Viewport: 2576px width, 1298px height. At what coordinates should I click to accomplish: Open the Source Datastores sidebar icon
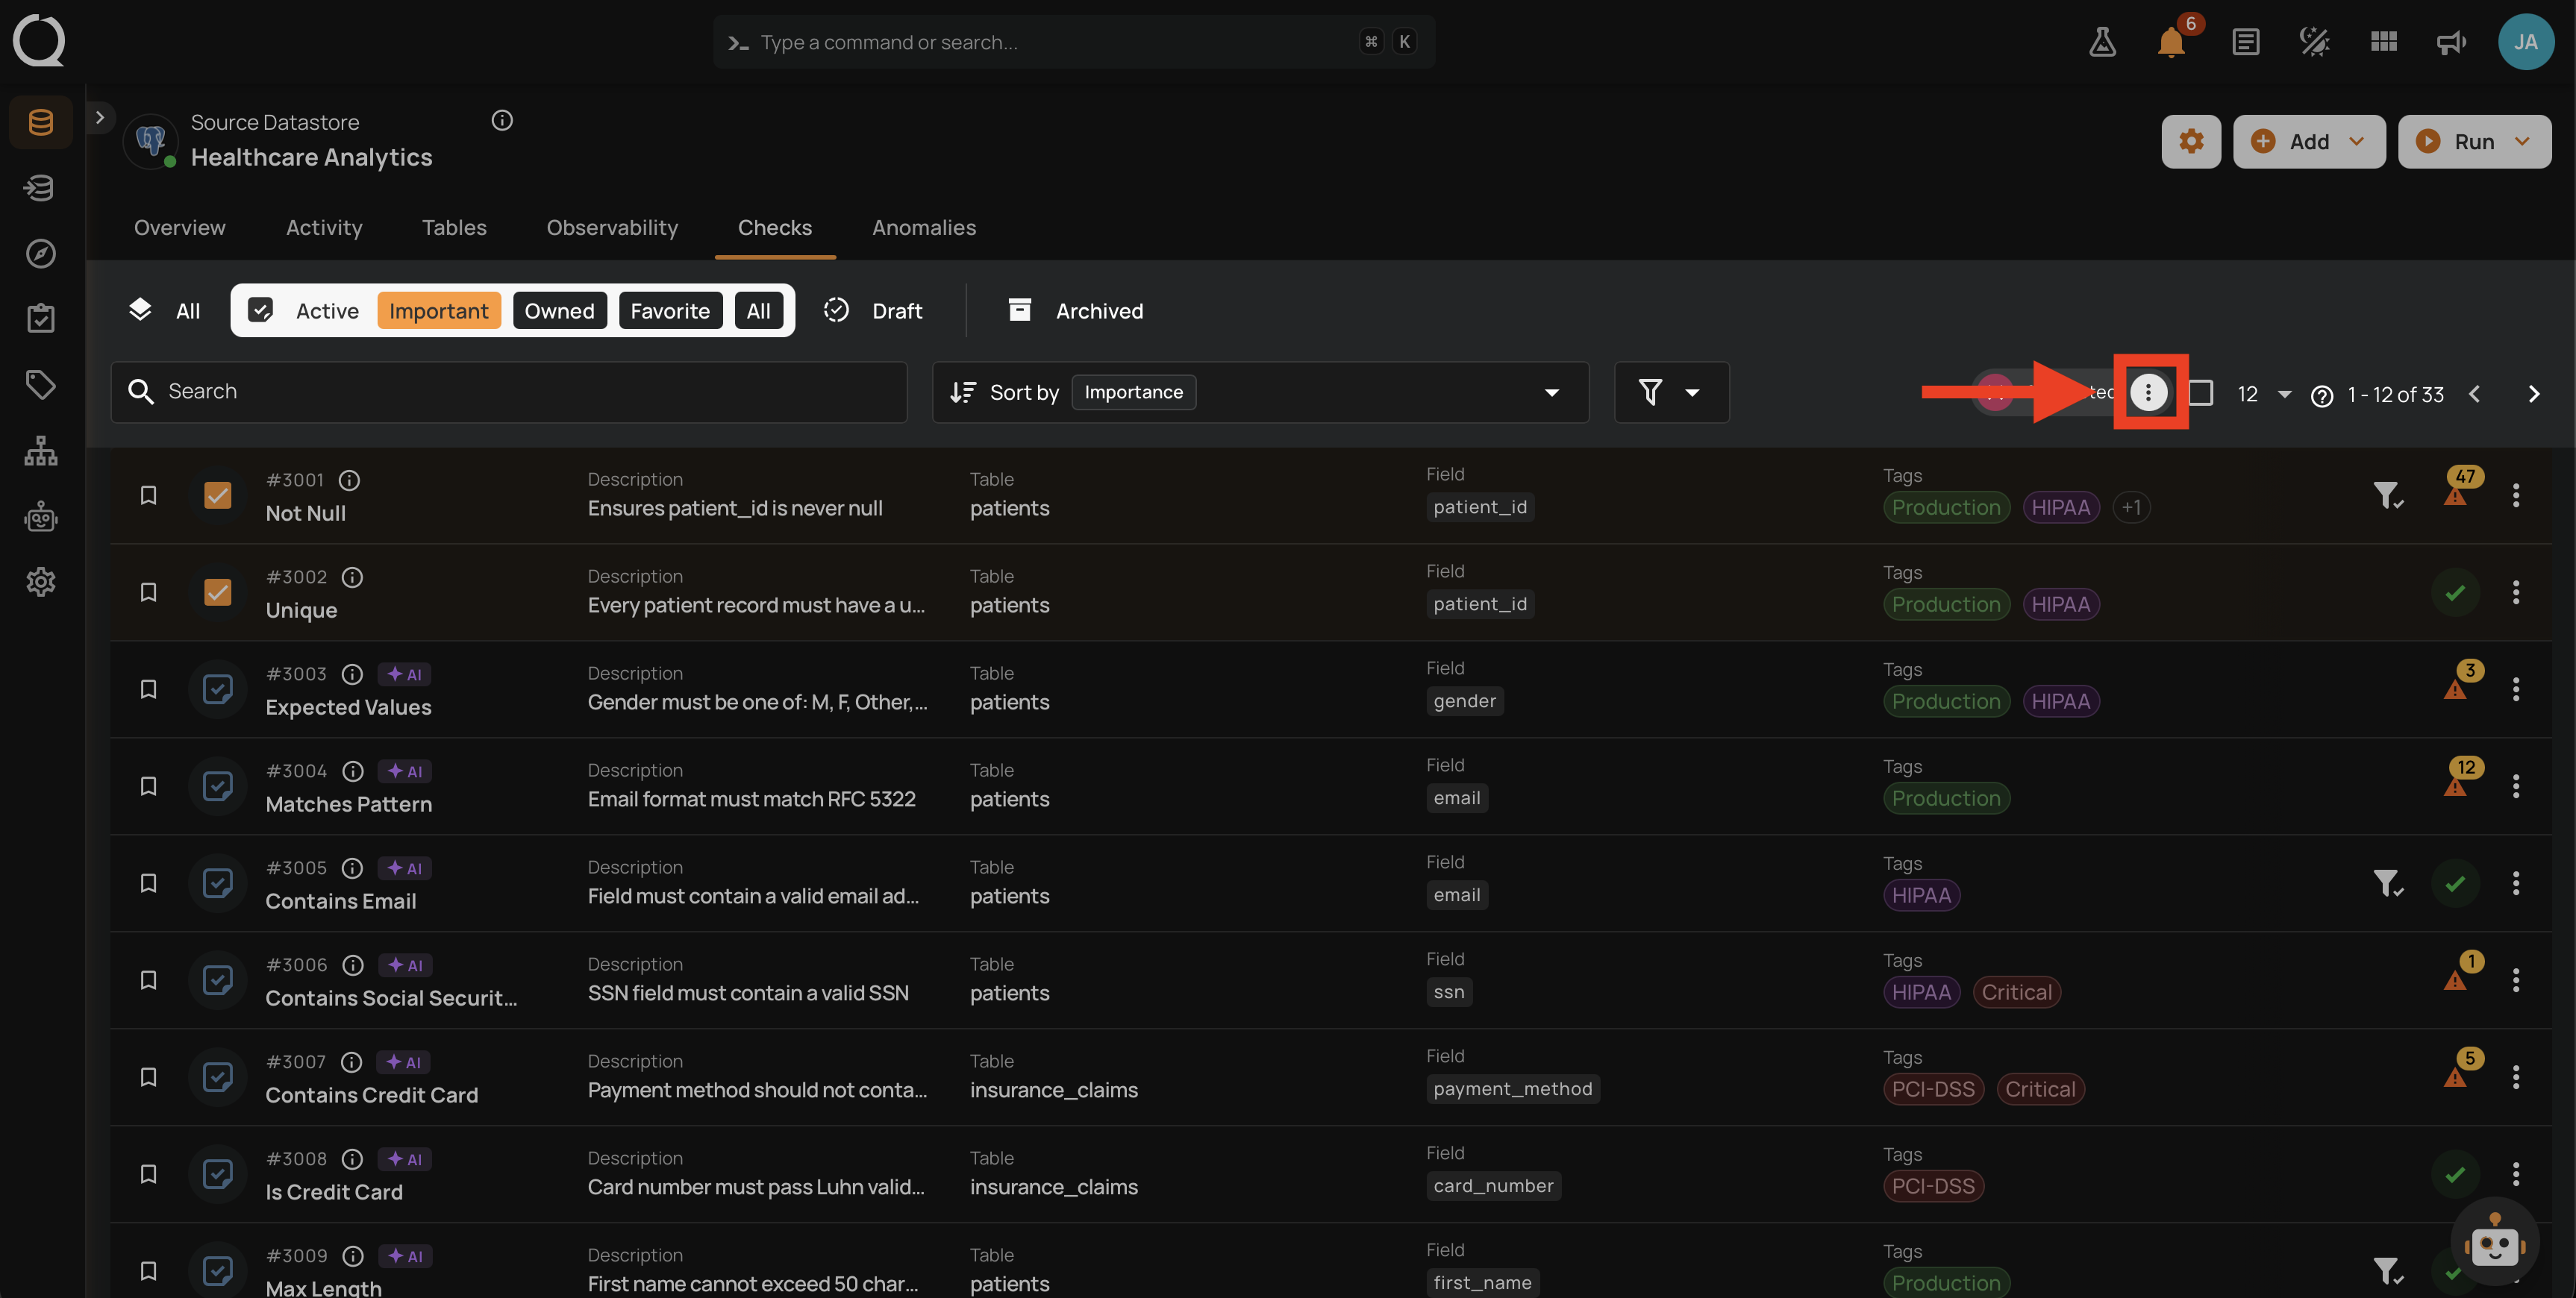[41, 122]
